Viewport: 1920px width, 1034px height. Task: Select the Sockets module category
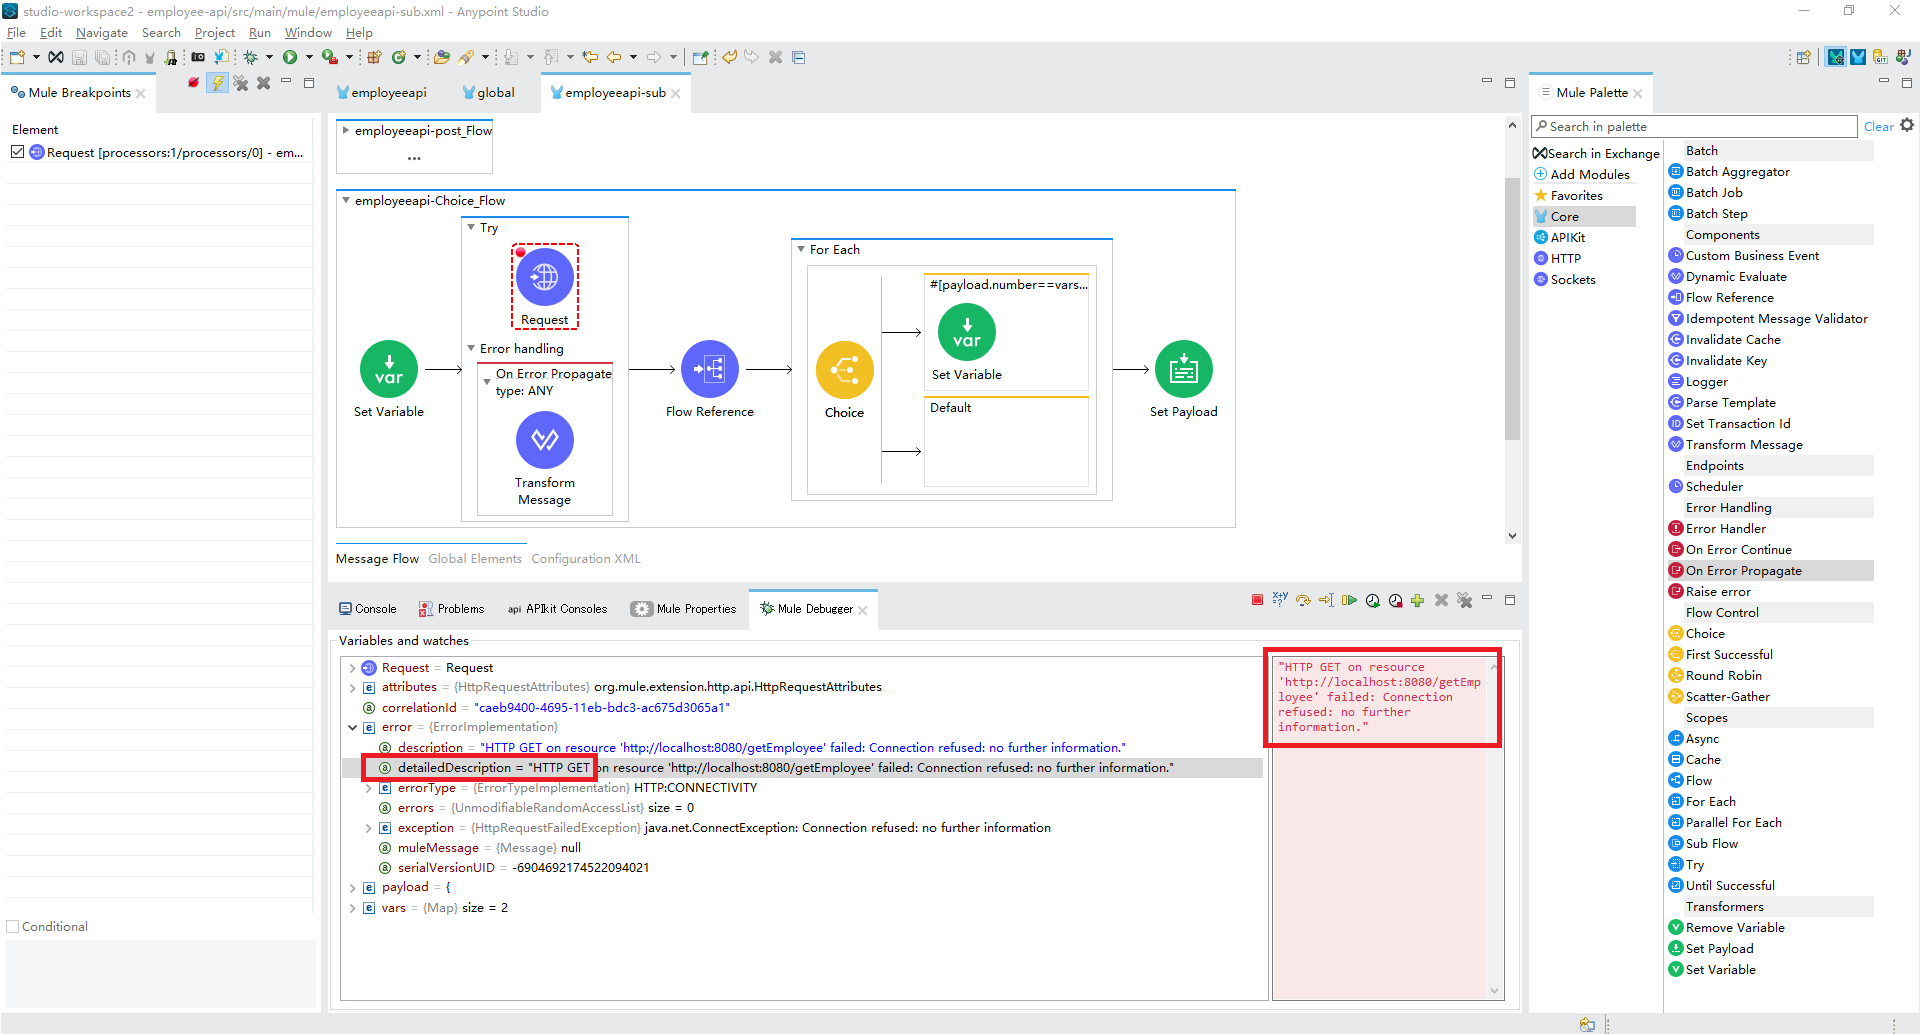(x=1565, y=280)
